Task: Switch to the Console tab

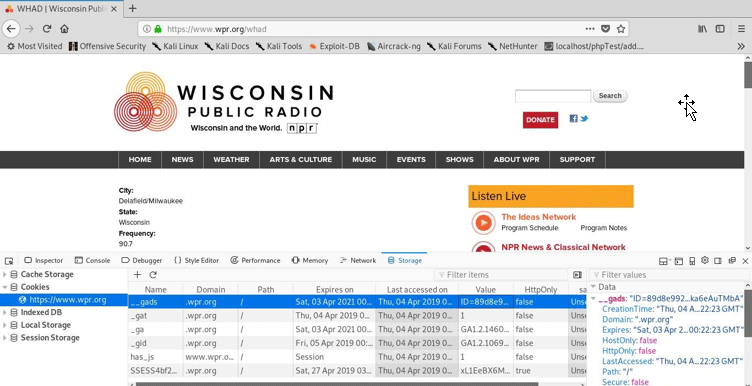Action: [93, 260]
